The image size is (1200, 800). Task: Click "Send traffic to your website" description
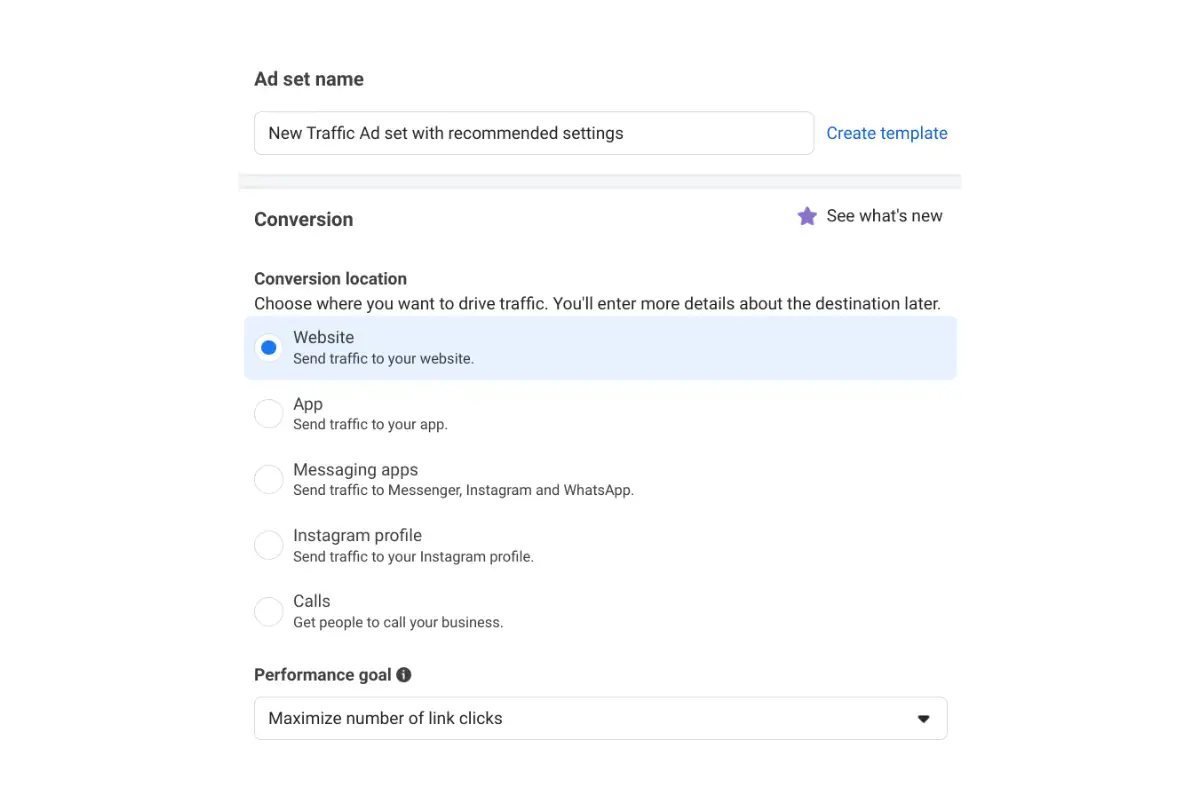[383, 358]
